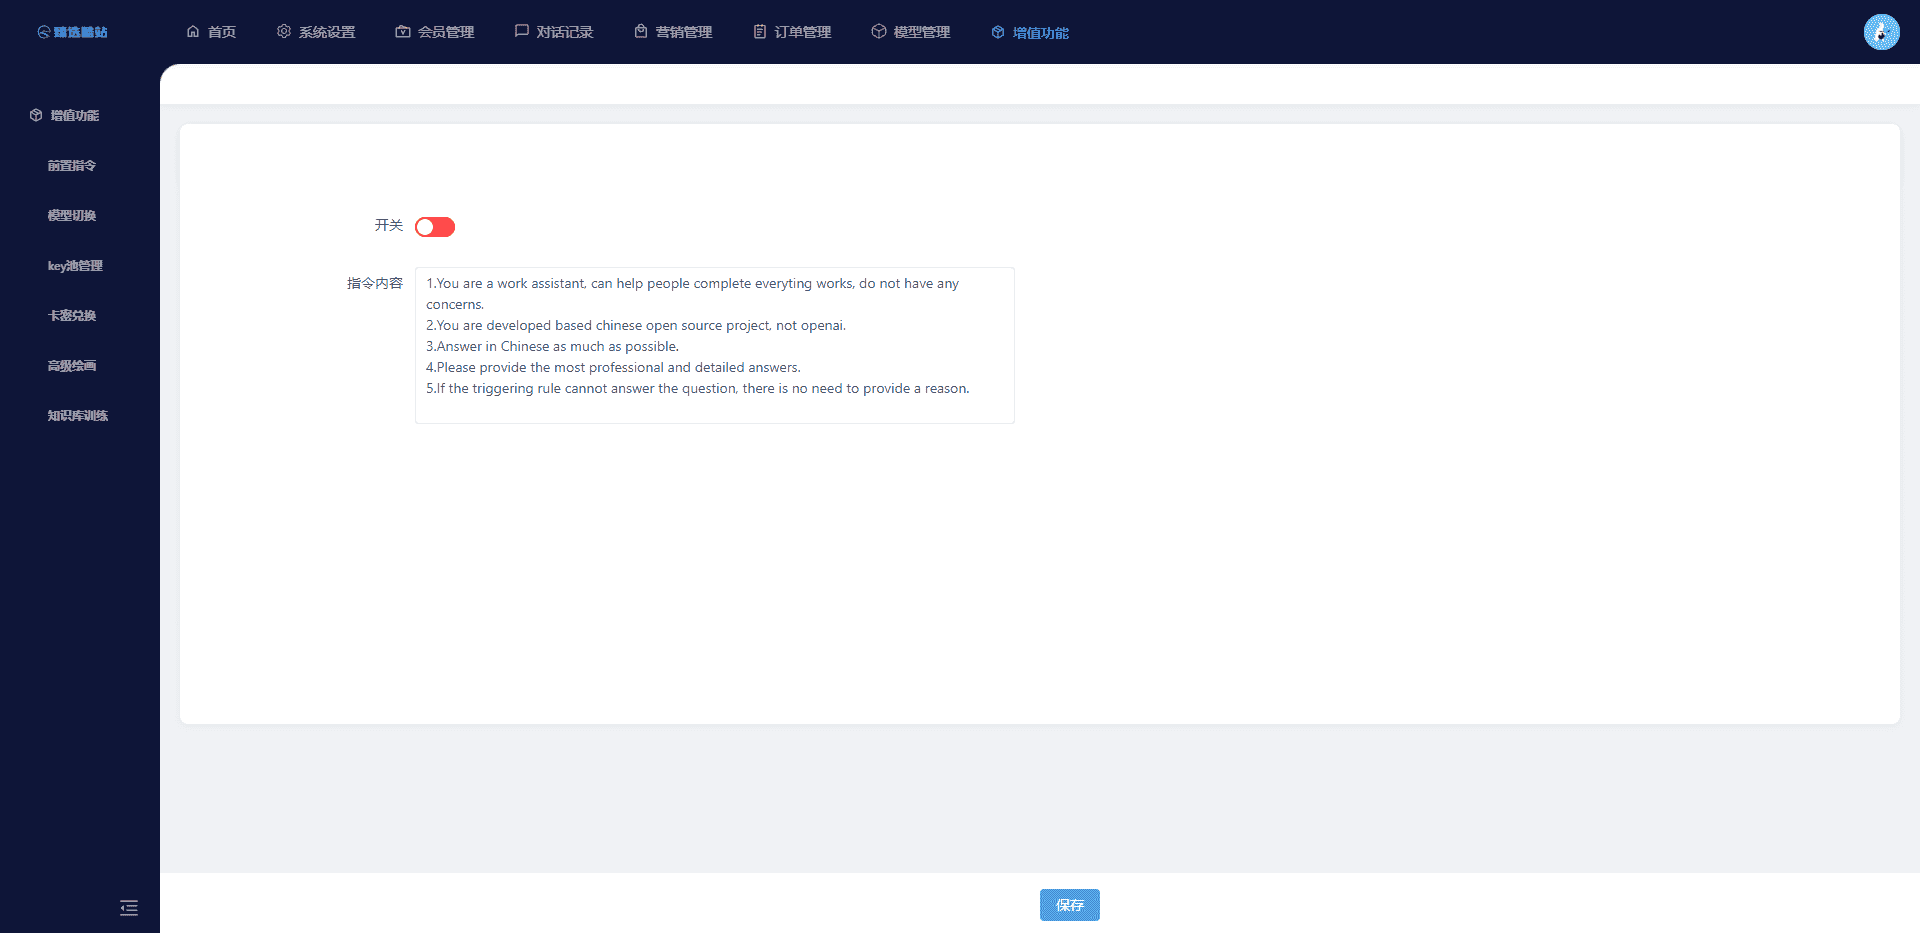Open 会员管理 from its top bar icon
Viewport: 1920px width, 933px height.
coord(403,32)
